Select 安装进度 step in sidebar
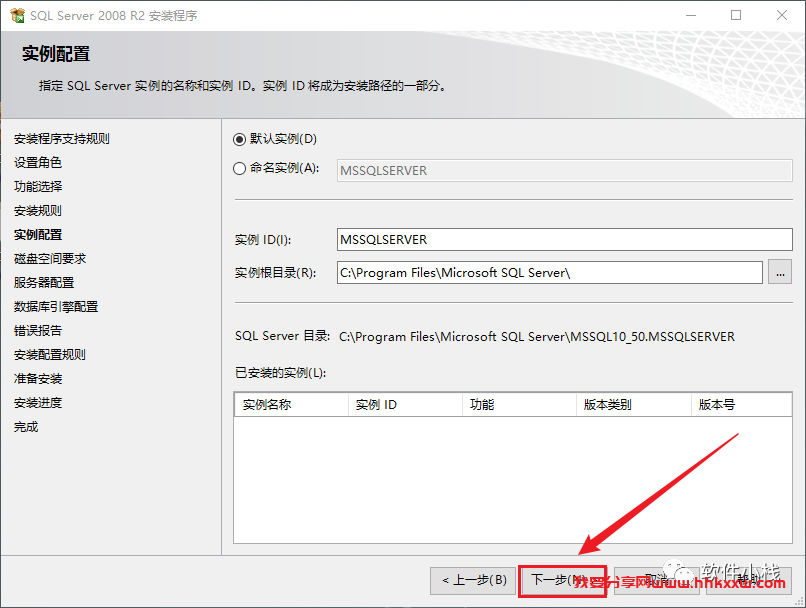The width and height of the screenshot is (806, 608). (x=38, y=403)
